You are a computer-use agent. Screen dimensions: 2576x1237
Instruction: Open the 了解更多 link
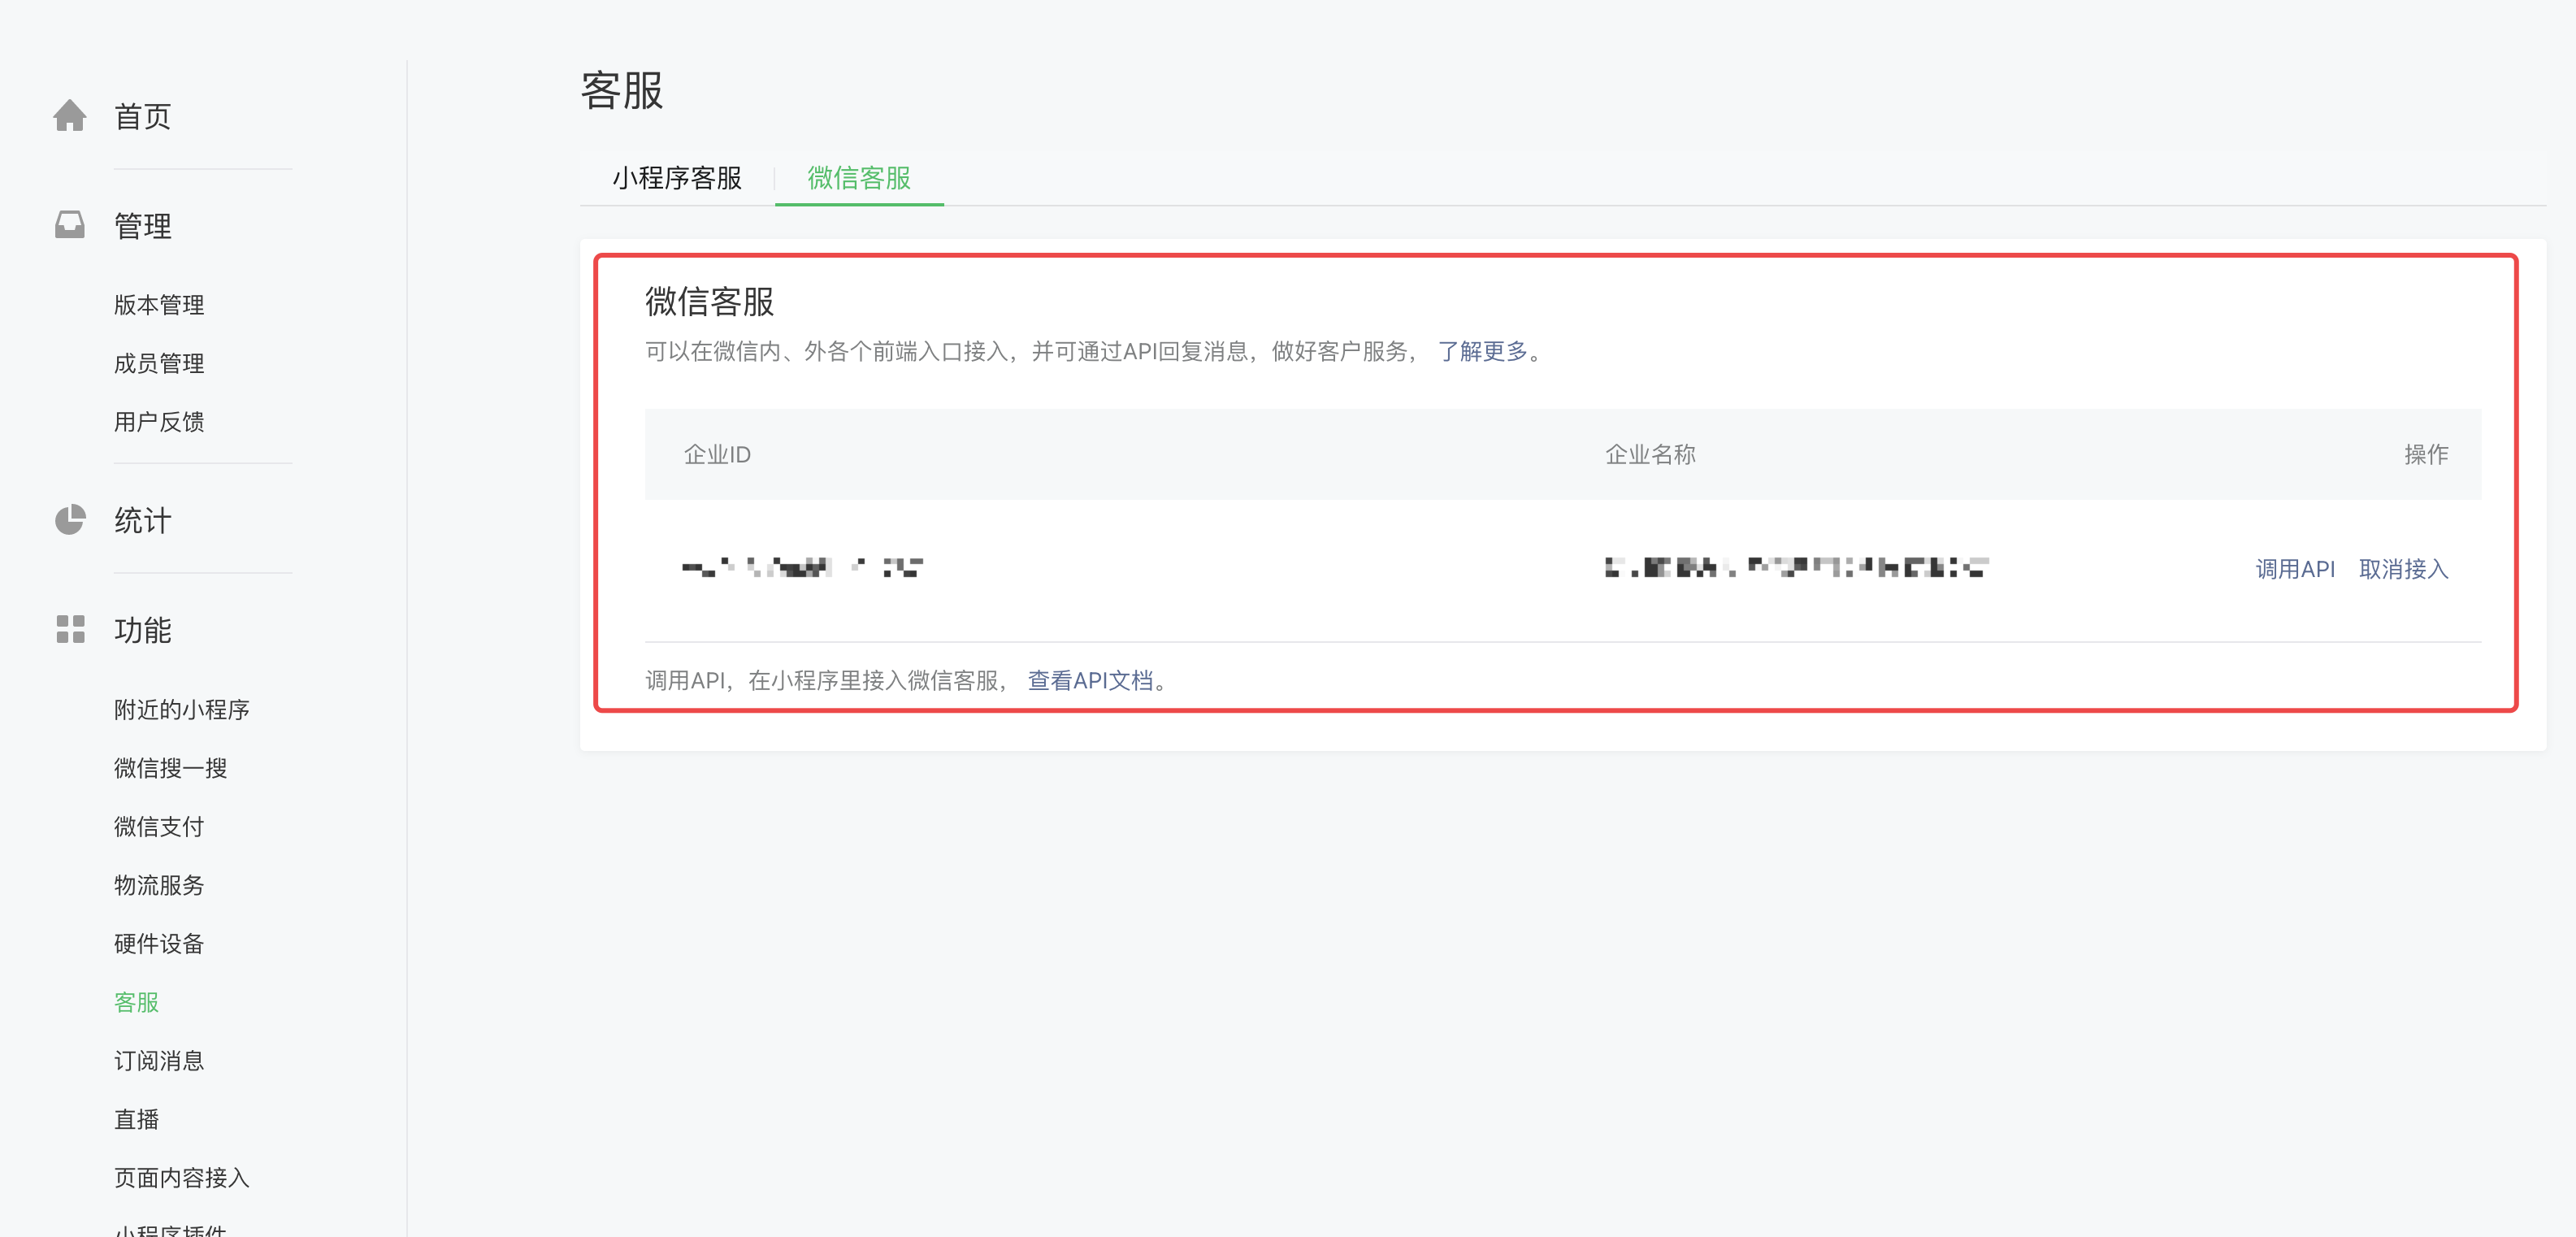point(1483,351)
